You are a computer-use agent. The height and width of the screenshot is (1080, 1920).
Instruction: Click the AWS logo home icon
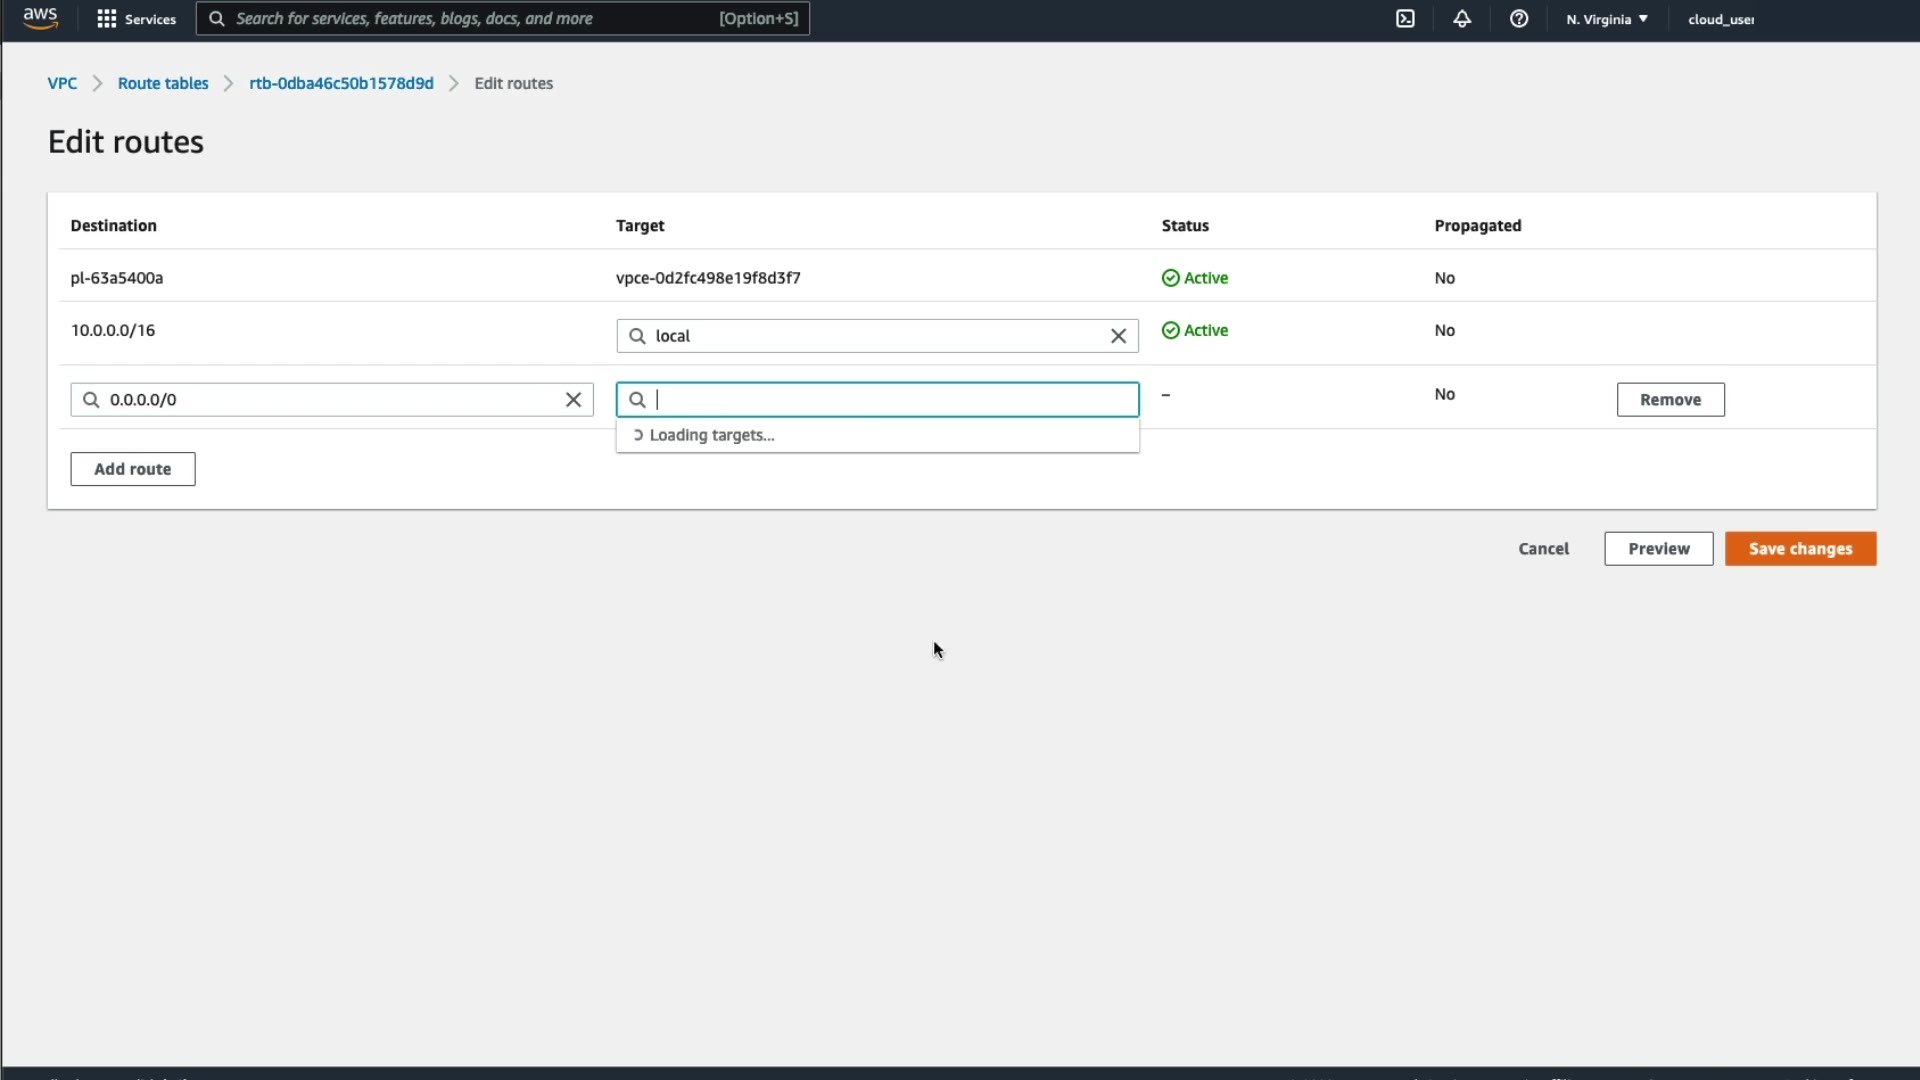[40, 18]
